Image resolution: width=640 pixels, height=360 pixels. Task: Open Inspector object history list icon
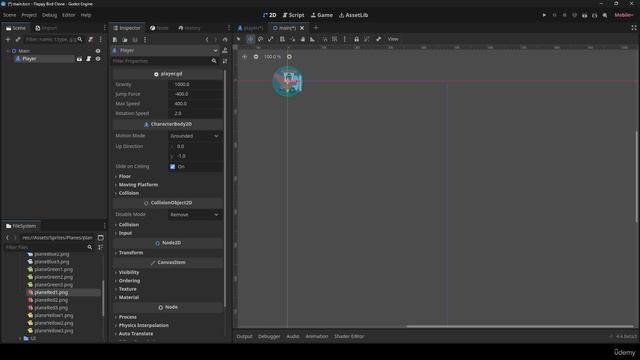coord(225,40)
